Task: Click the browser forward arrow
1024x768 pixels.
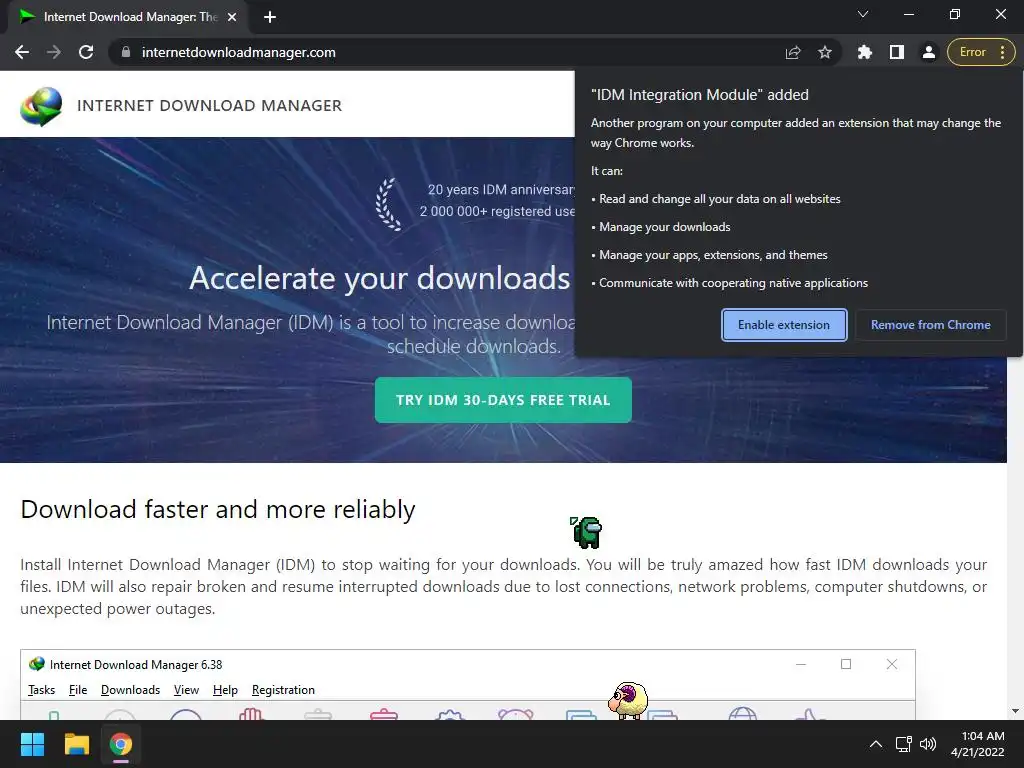Action: (54, 52)
